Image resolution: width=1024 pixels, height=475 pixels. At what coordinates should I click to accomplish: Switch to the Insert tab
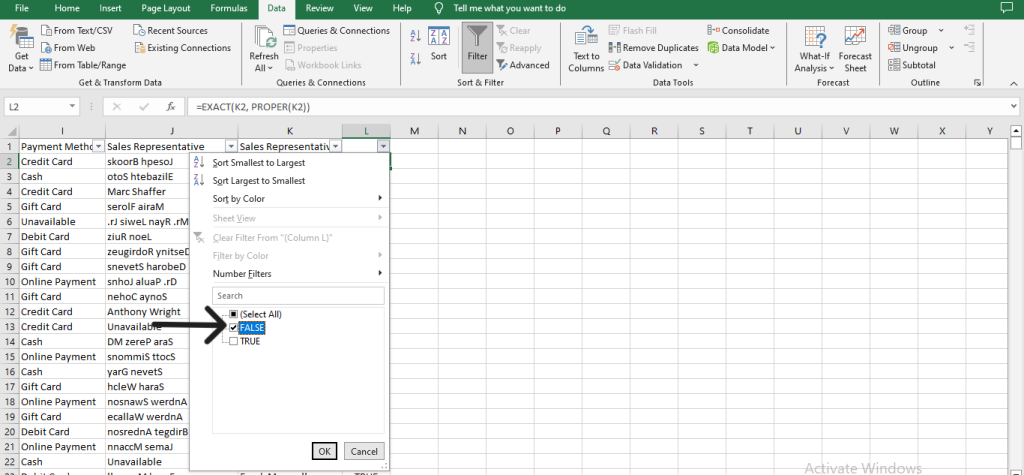point(110,8)
